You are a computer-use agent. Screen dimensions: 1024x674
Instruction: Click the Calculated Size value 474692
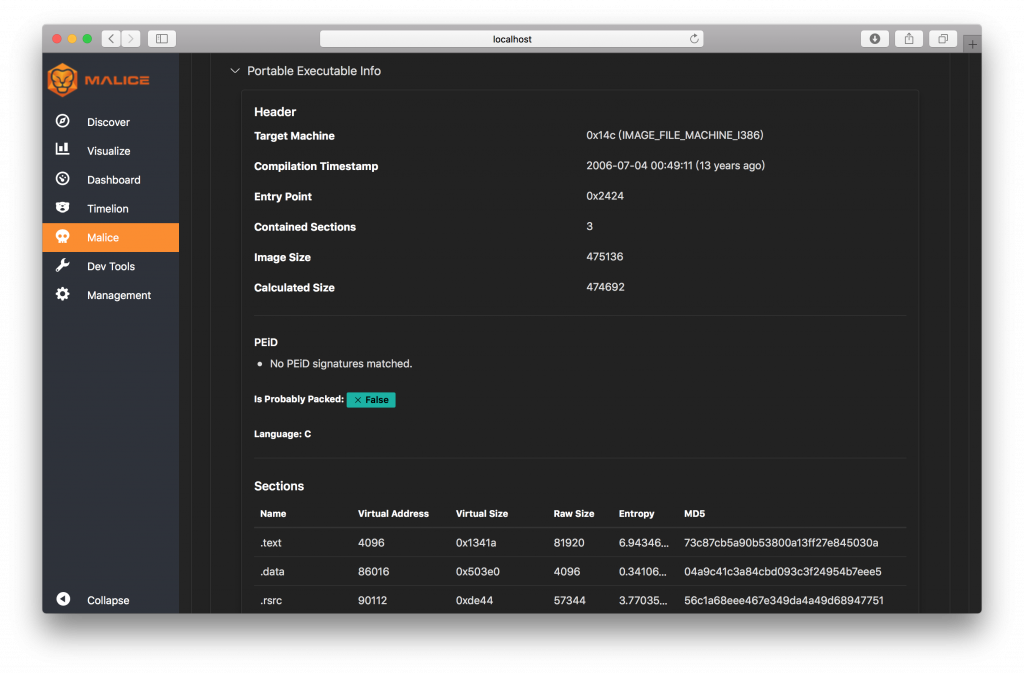coord(605,287)
